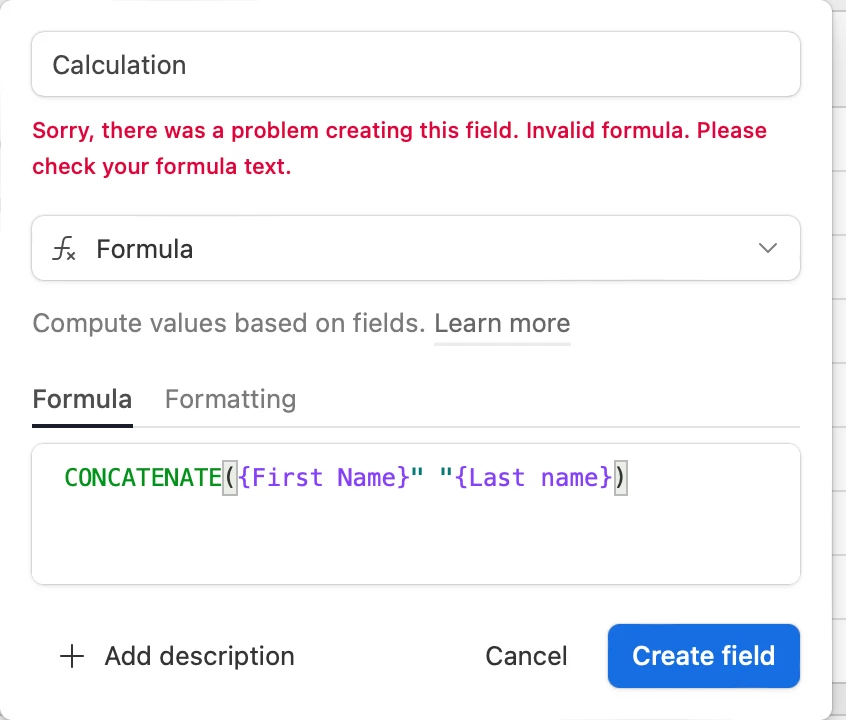Click between the quotation marks in formula
This screenshot has height=720, width=846.
[x=431, y=478]
